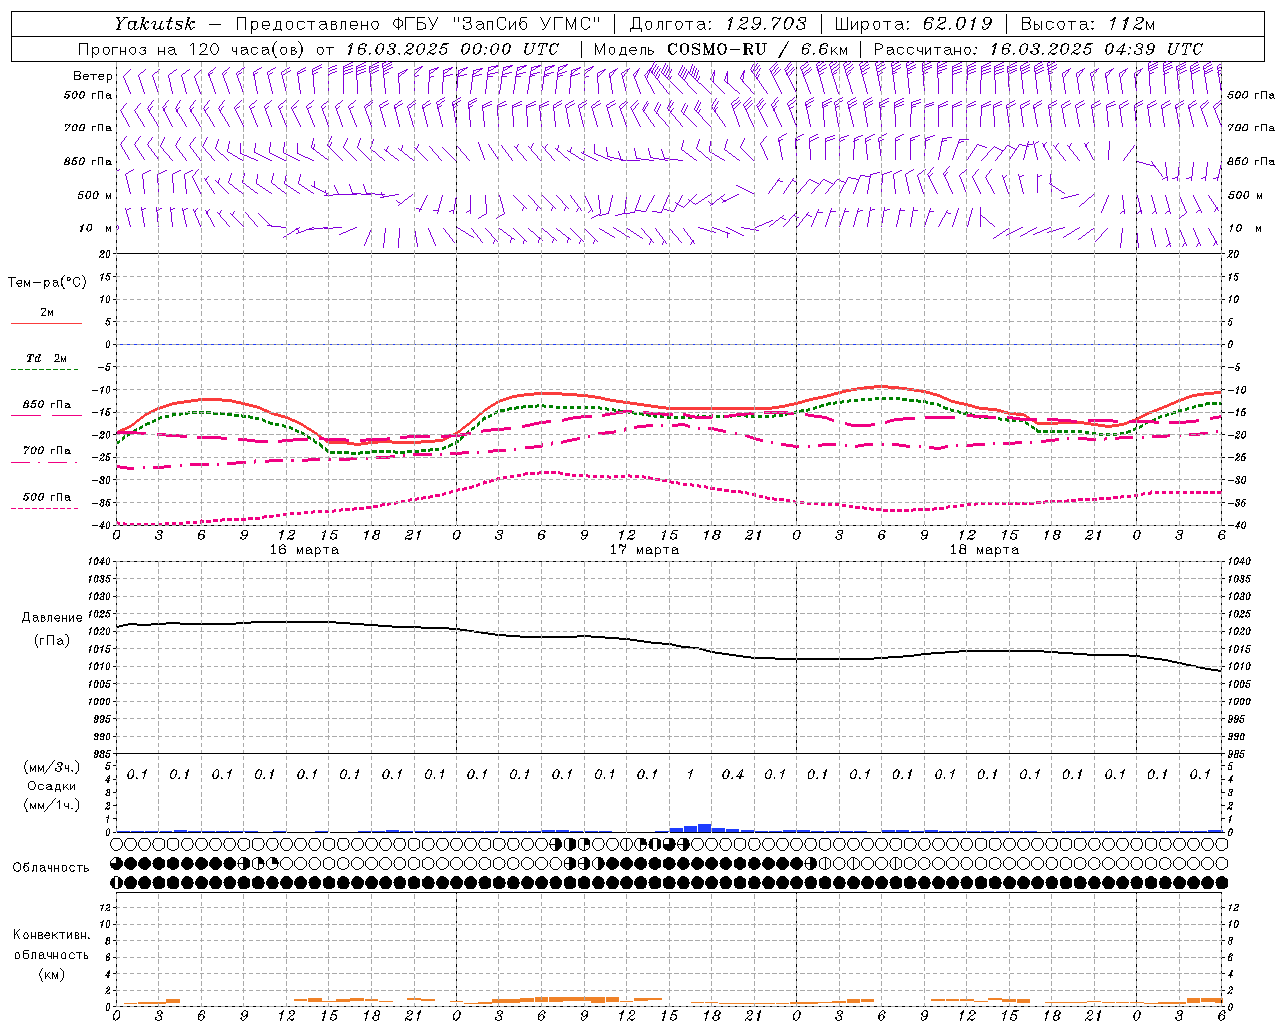
Task: Click the Td 2м legend label
Action: click(x=46, y=358)
